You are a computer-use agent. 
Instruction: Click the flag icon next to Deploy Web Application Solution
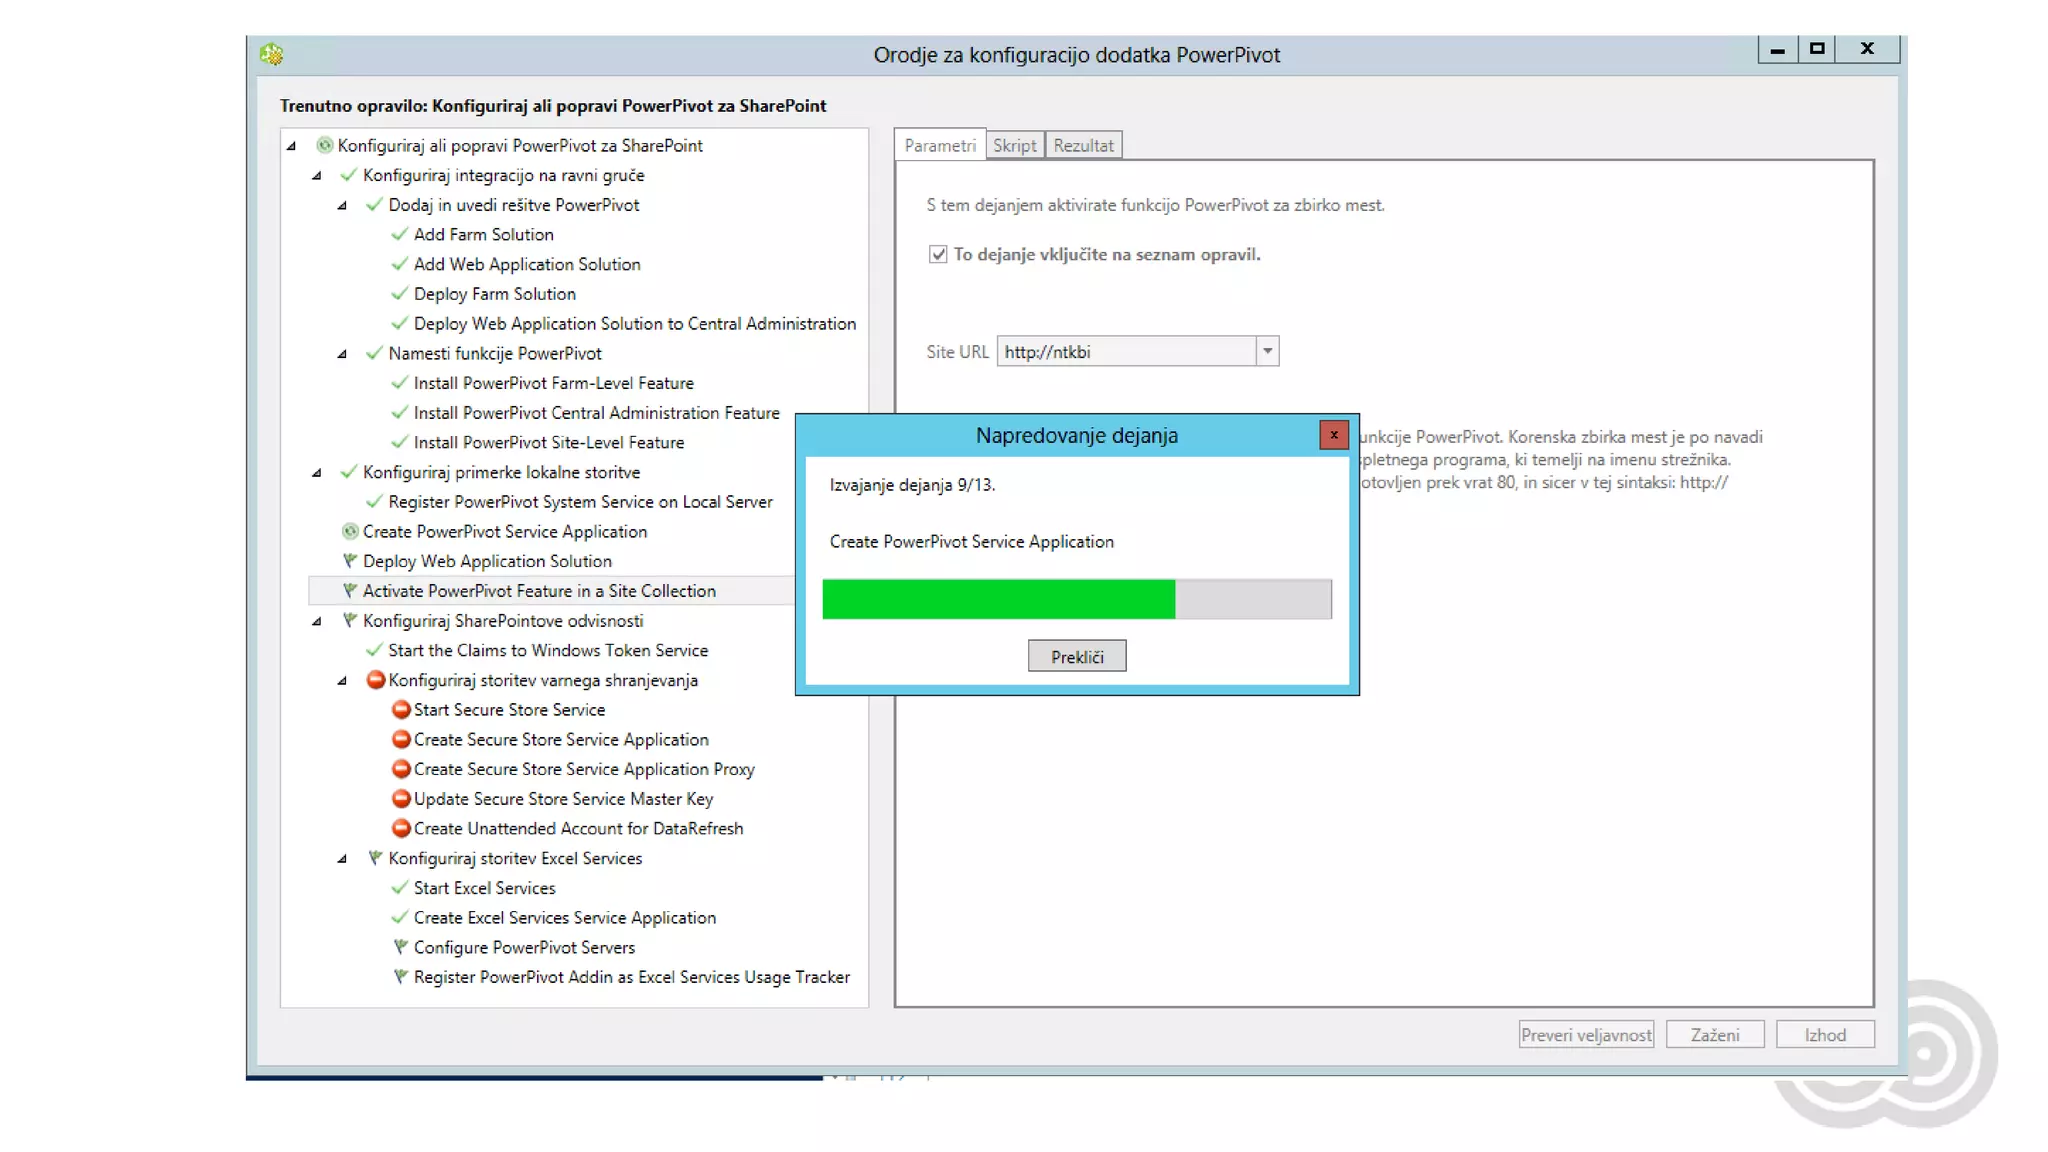point(350,561)
